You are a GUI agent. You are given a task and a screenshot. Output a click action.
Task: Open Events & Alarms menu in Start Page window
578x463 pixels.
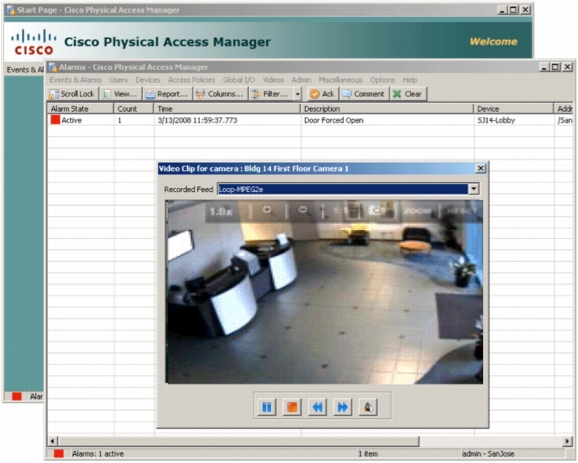click(25, 70)
